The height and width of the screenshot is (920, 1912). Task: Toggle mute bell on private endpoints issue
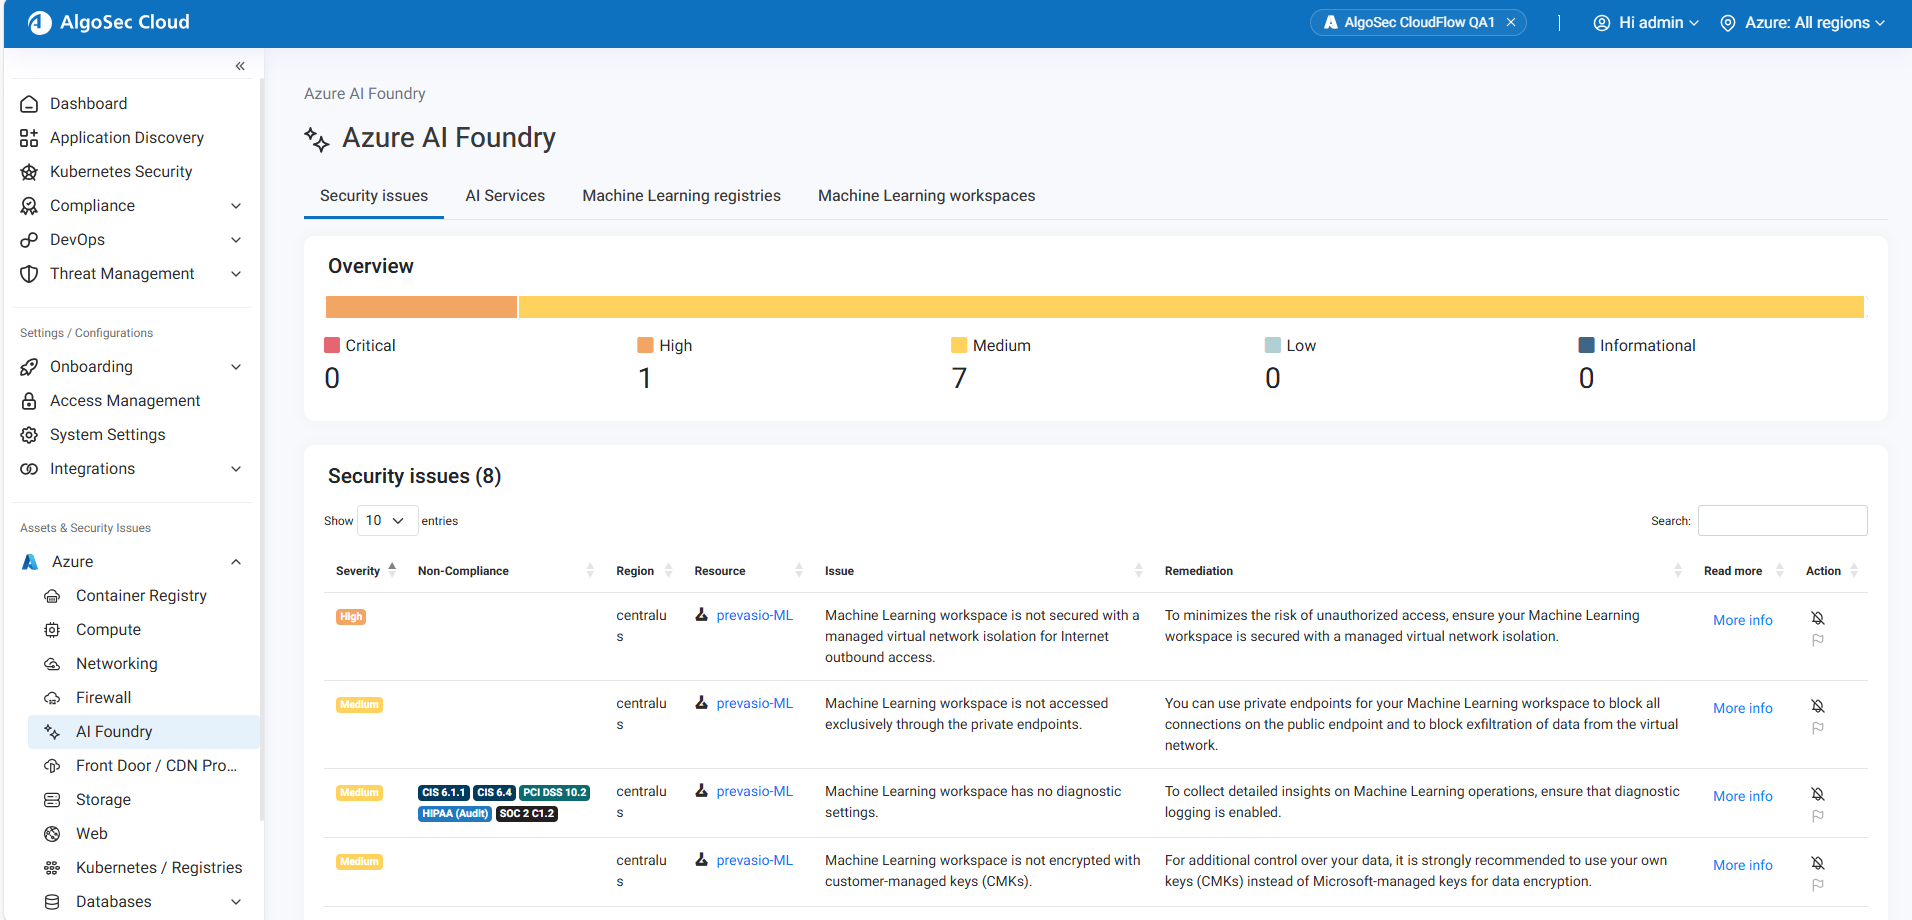click(1818, 706)
